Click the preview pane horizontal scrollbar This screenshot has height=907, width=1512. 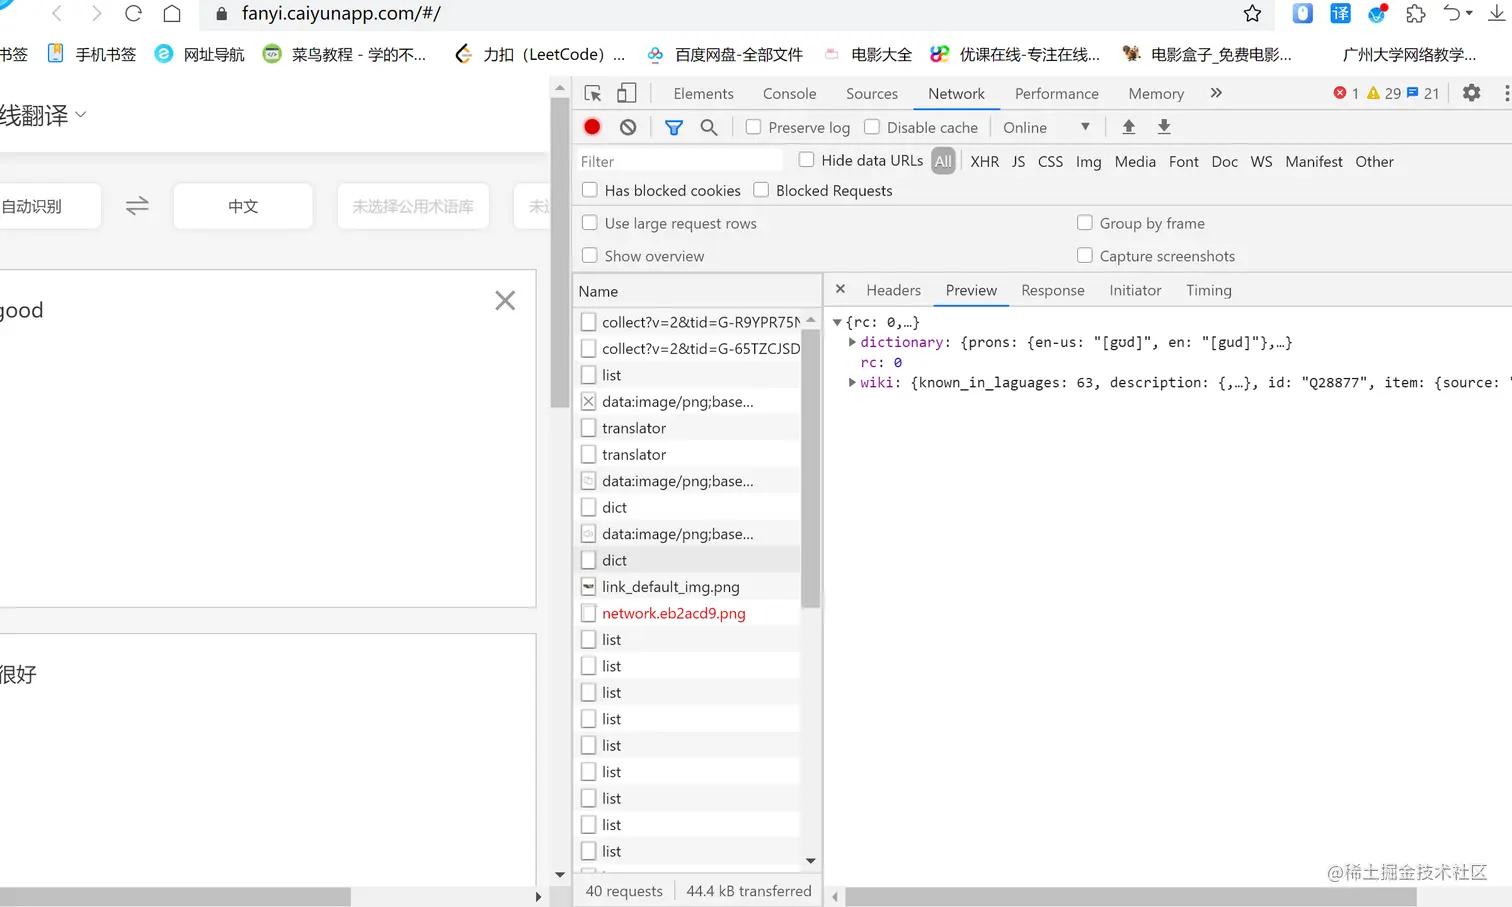(1130, 897)
